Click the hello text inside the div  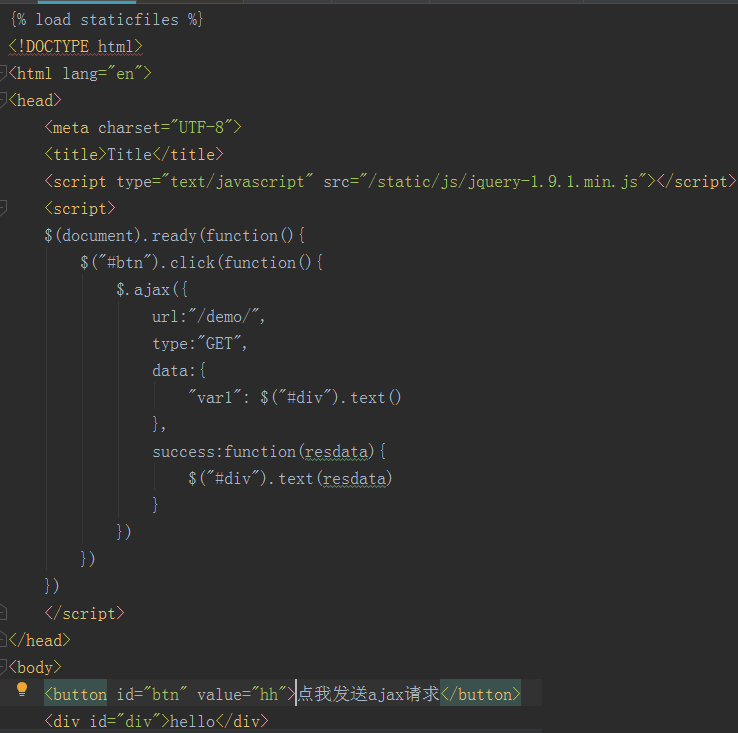pyautogui.click(x=192, y=721)
